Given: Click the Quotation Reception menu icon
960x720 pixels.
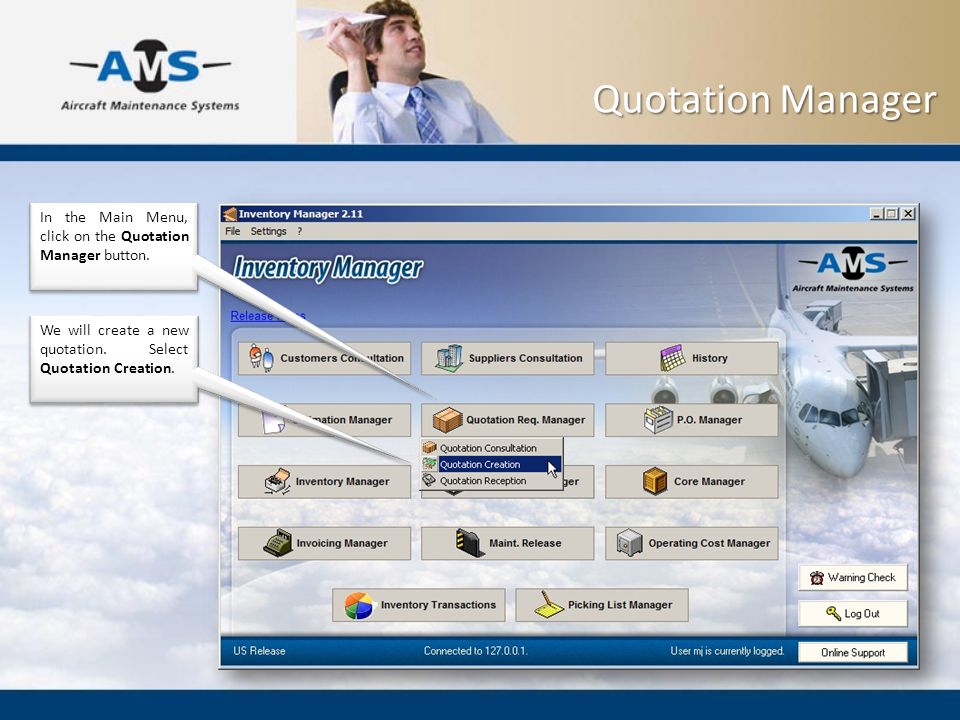Looking at the screenshot, I should coord(430,481).
